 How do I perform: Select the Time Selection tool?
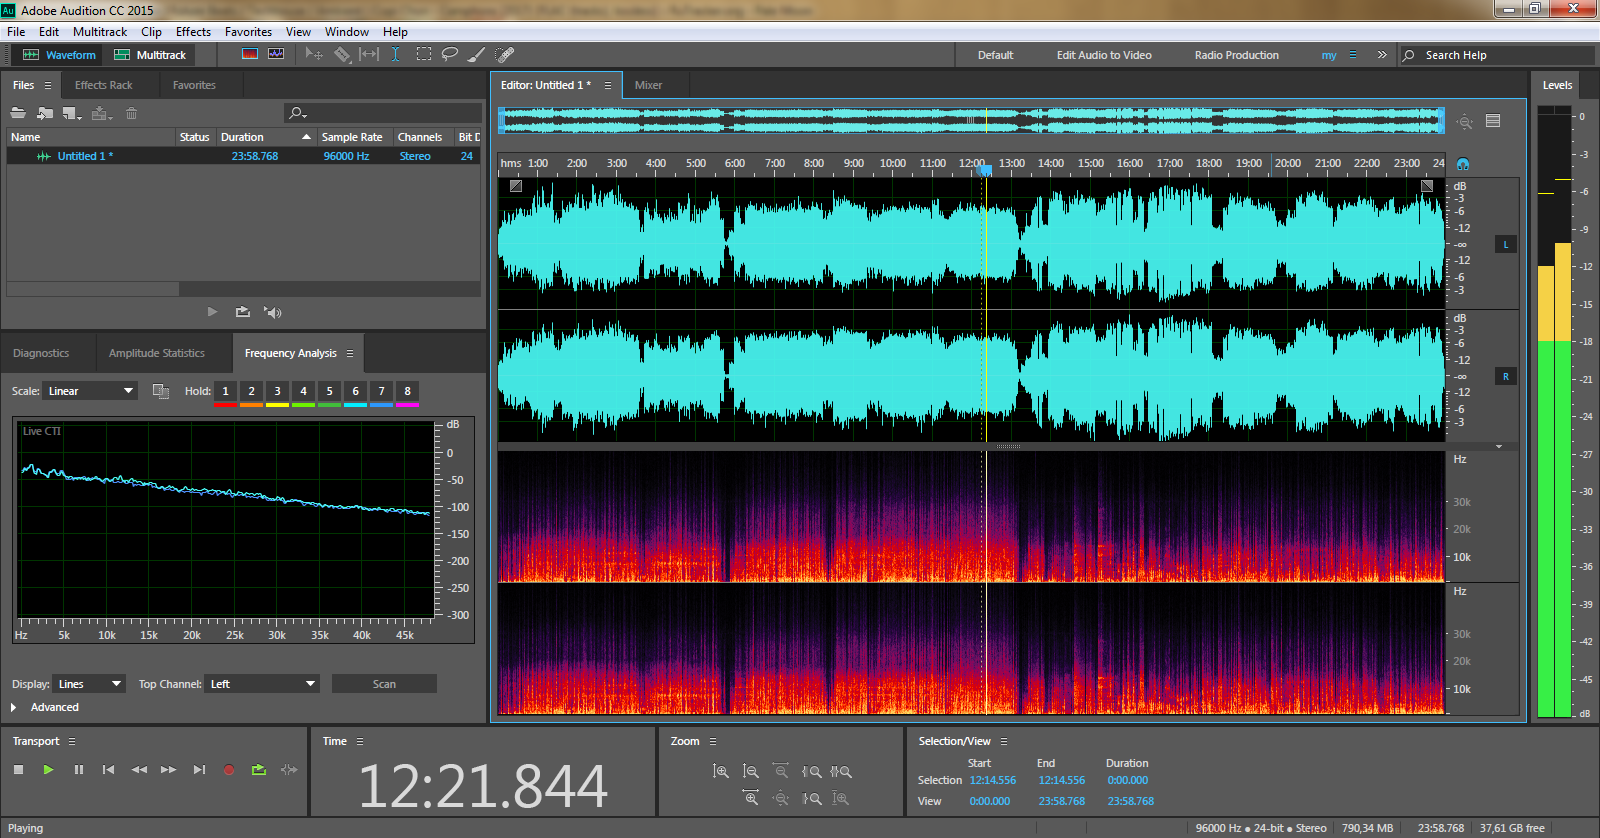tap(396, 54)
